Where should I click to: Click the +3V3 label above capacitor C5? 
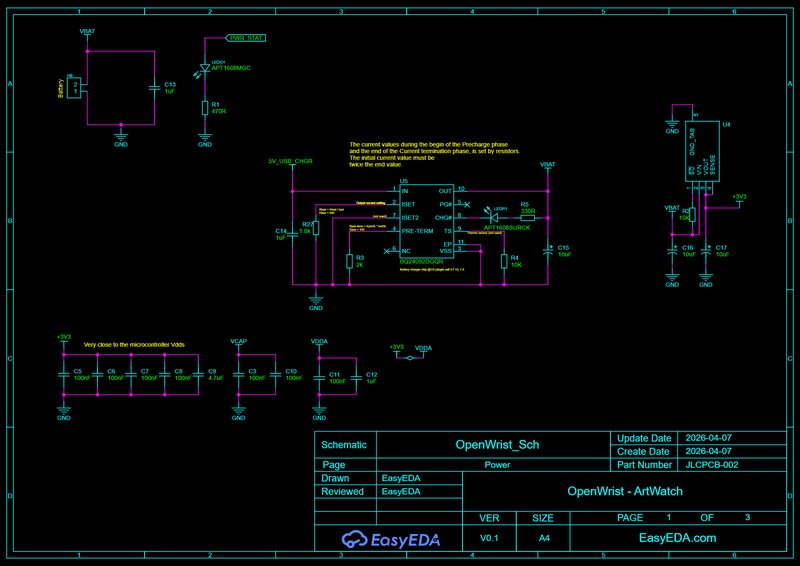[64, 337]
